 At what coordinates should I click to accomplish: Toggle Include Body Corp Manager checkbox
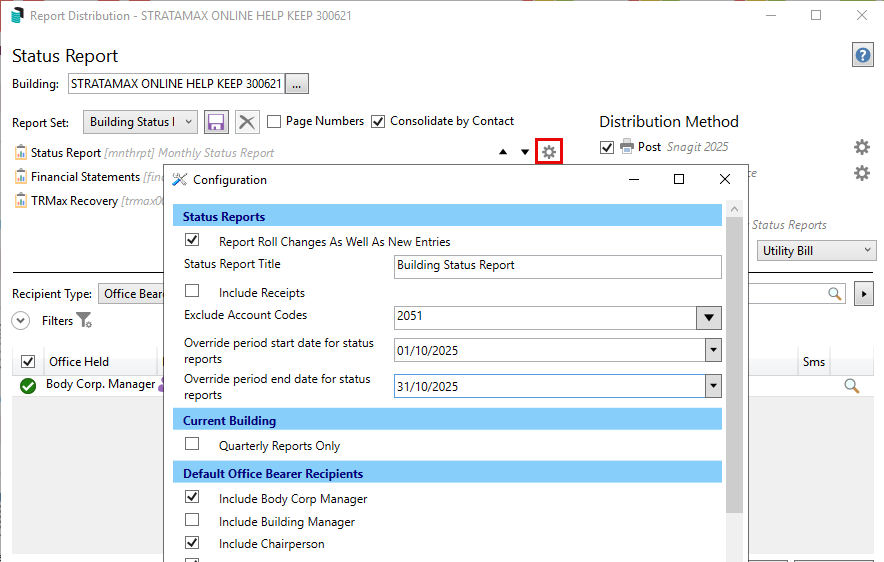(192, 497)
